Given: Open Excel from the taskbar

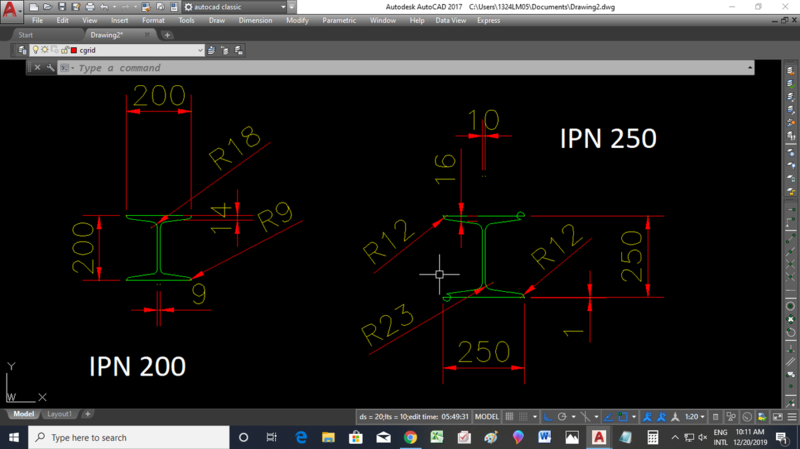Looking at the screenshot, I should [x=437, y=437].
